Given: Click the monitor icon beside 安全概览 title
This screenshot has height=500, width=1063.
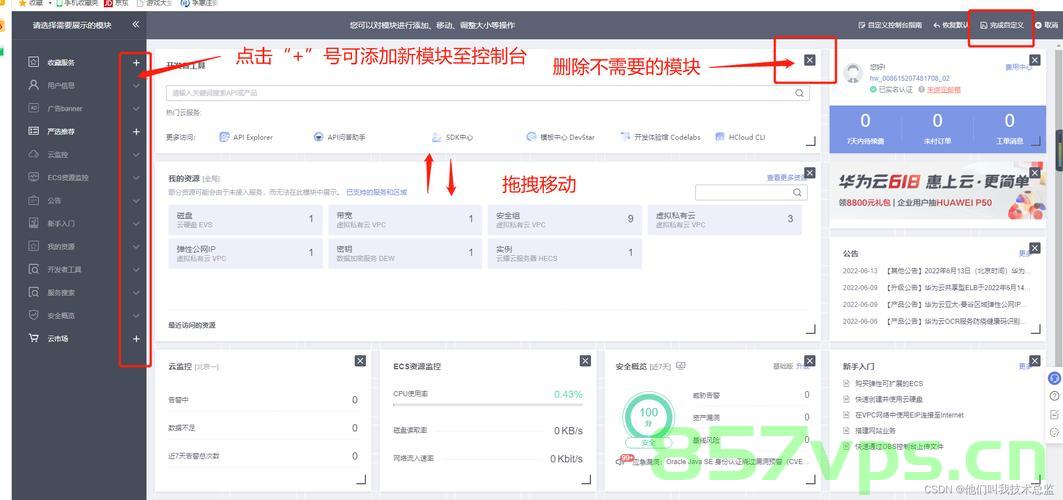Looking at the screenshot, I should 681,366.
